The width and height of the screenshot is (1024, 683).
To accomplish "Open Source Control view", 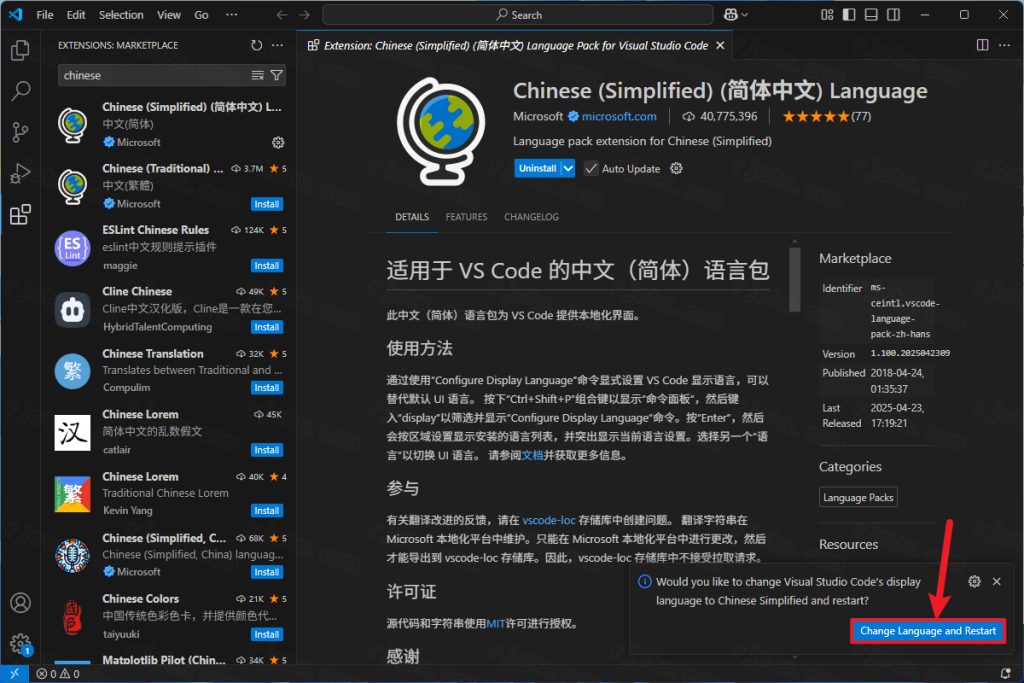I will point(20,133).
